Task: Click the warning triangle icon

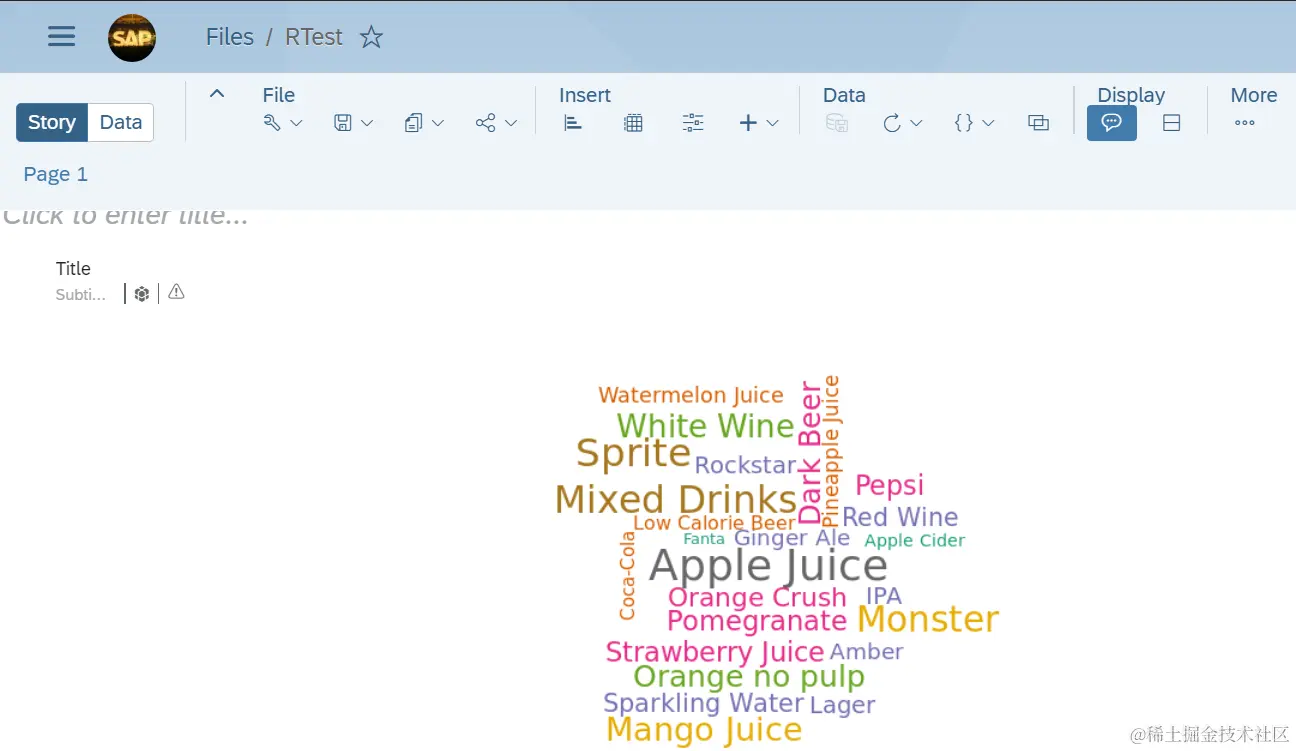Action: click(176, 292)
